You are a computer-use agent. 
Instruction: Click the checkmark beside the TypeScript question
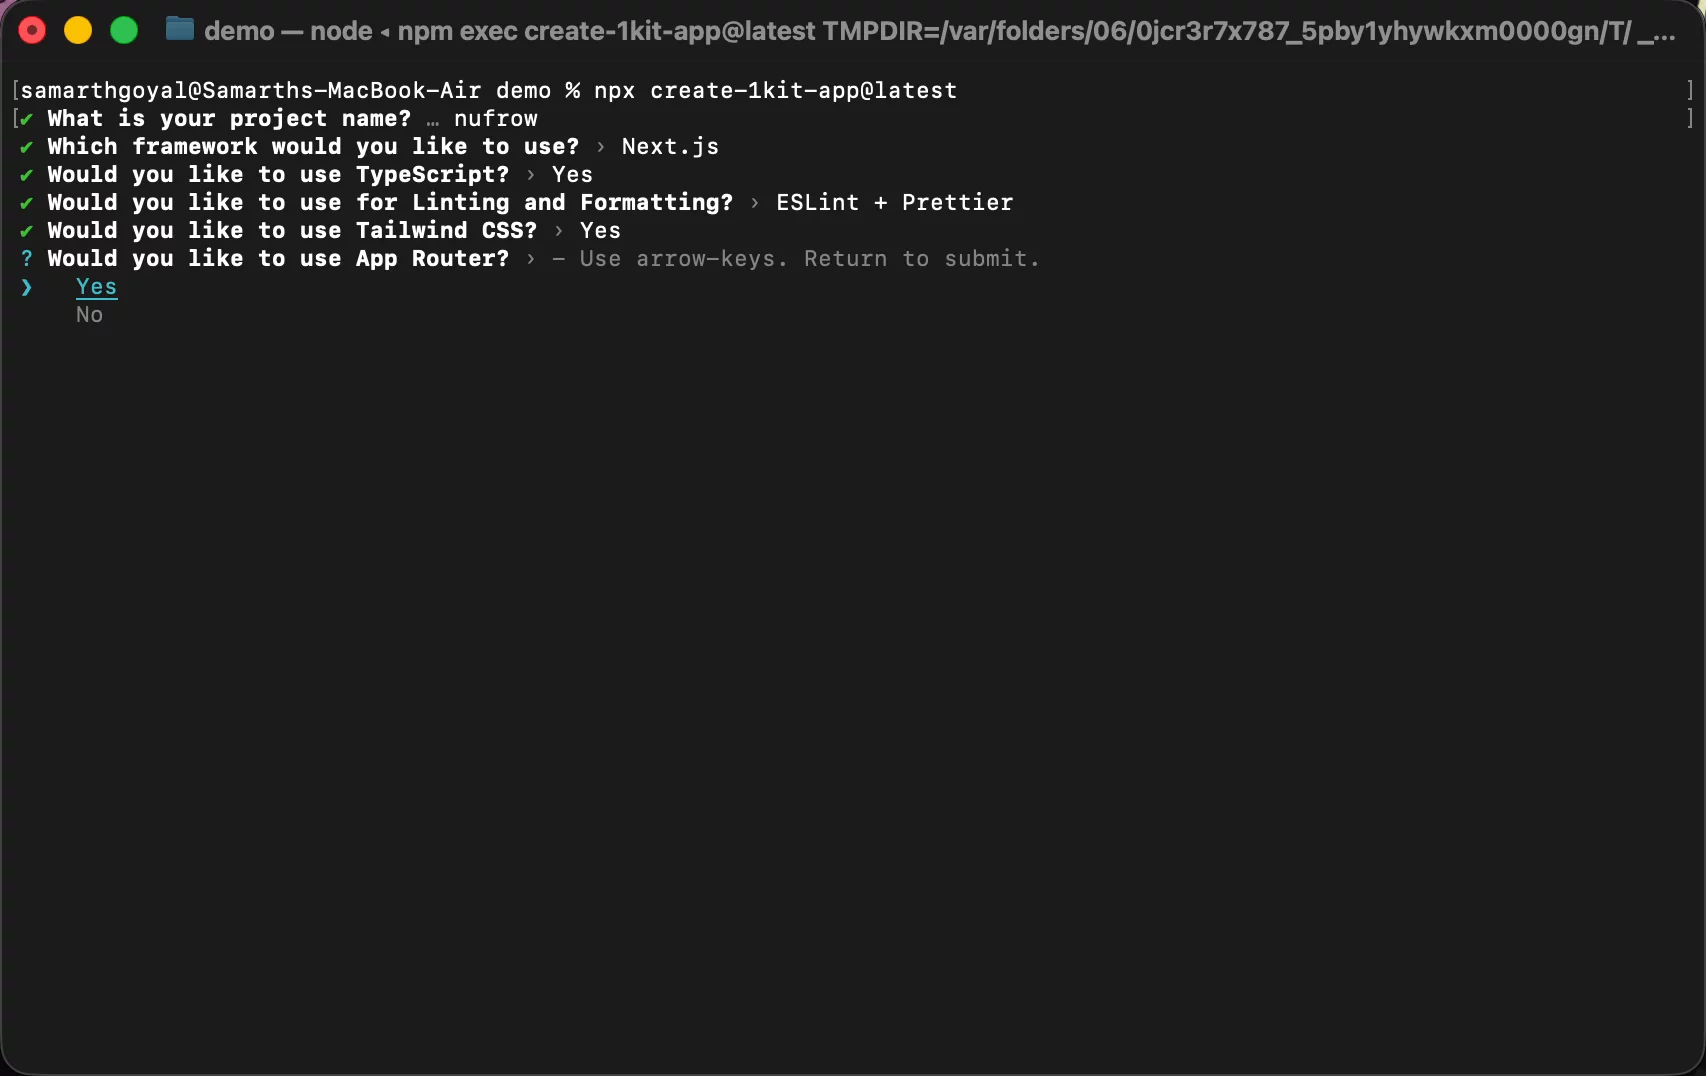(x=27, y=175)
